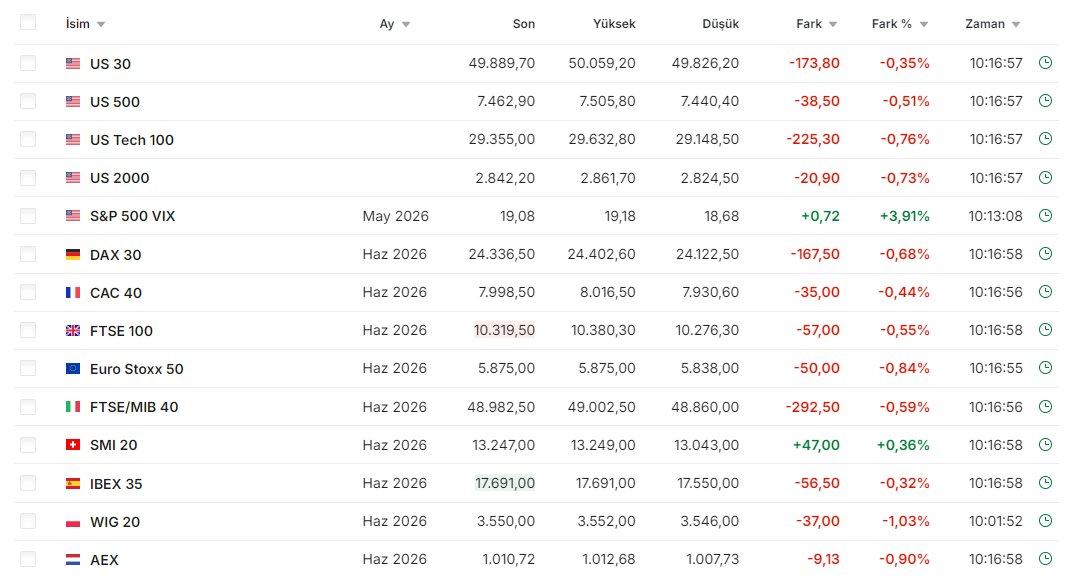Sort by the Fark % column arrow
Screen dimensions: 1081x577
coord(924,24)
